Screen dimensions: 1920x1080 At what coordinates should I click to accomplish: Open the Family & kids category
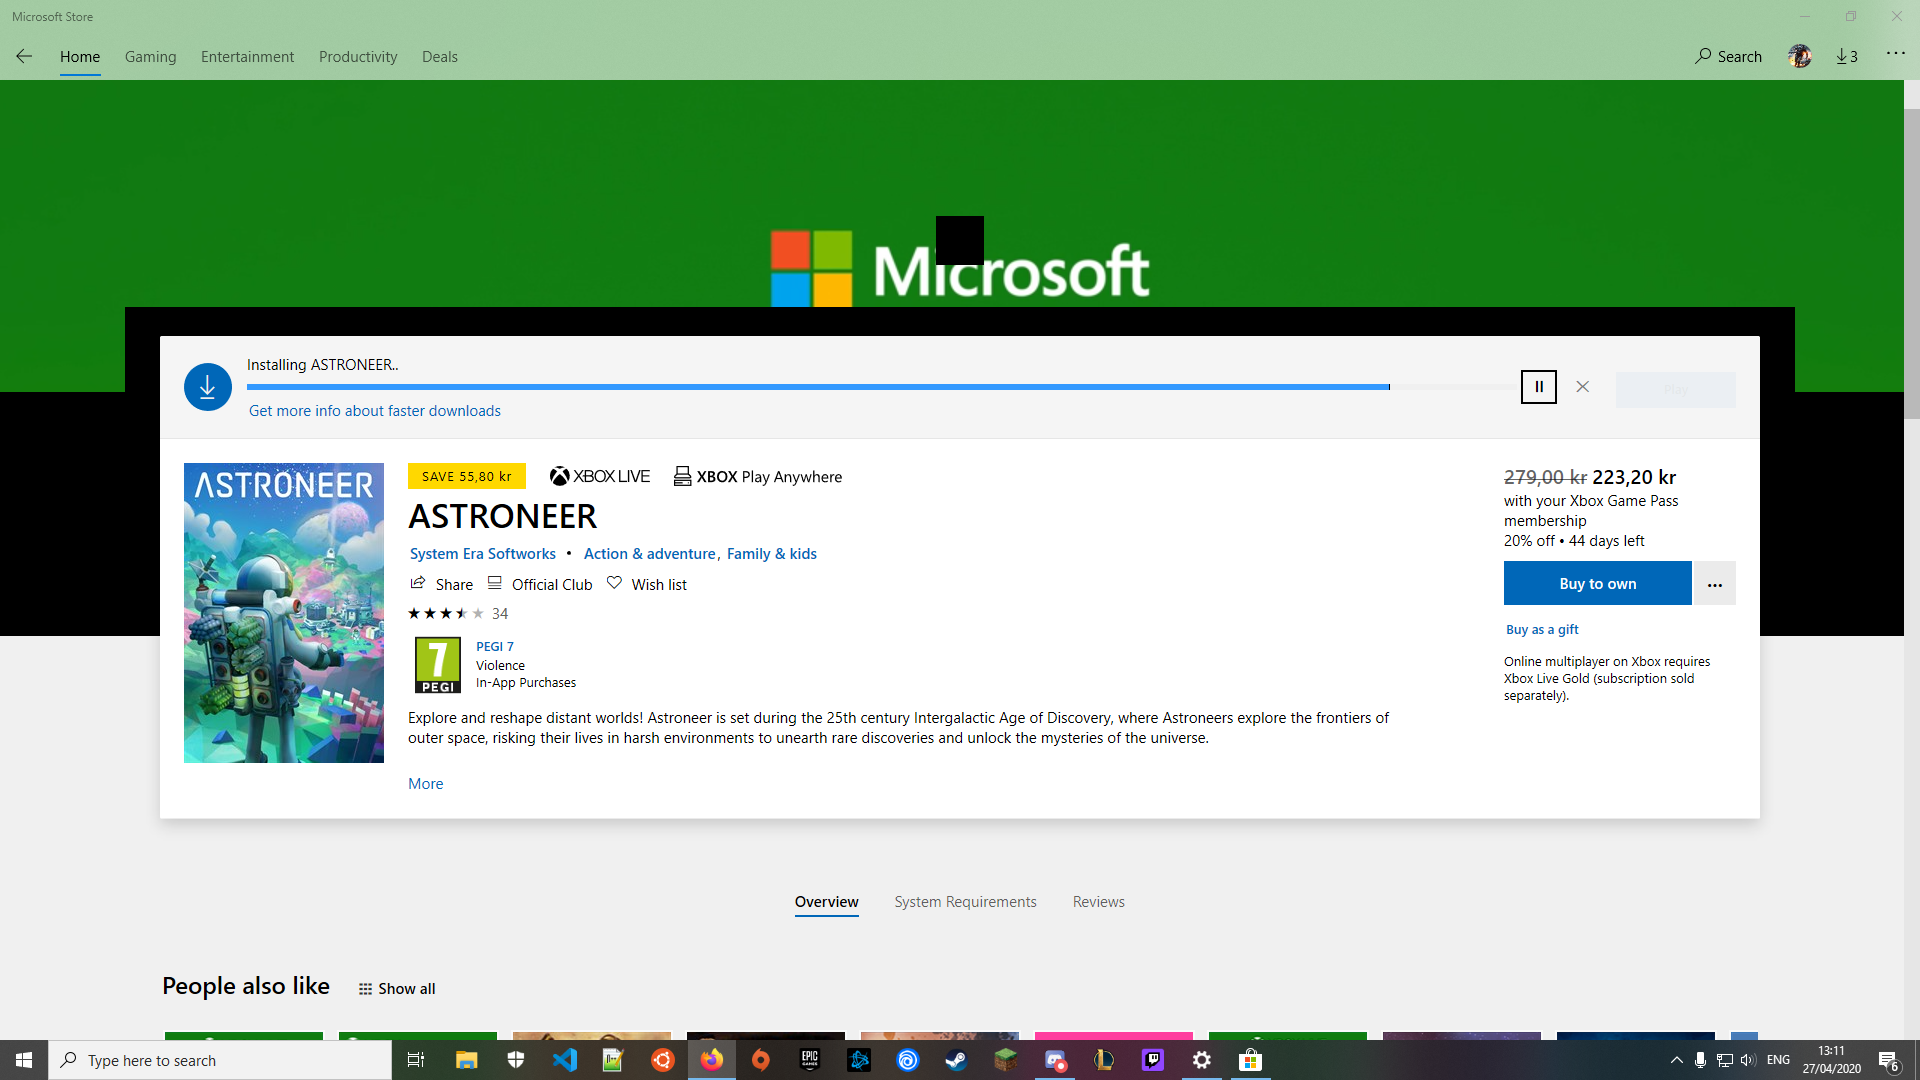coord(772,554)
